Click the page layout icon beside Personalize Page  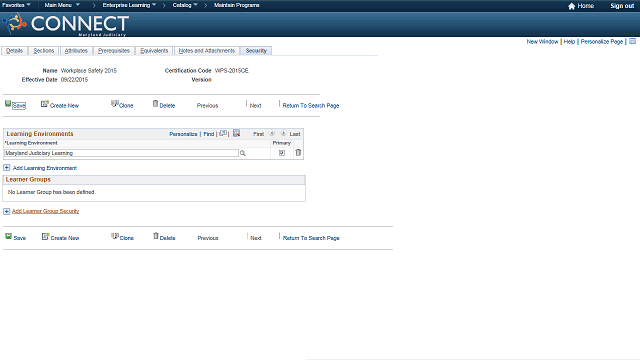click(632, 41)
